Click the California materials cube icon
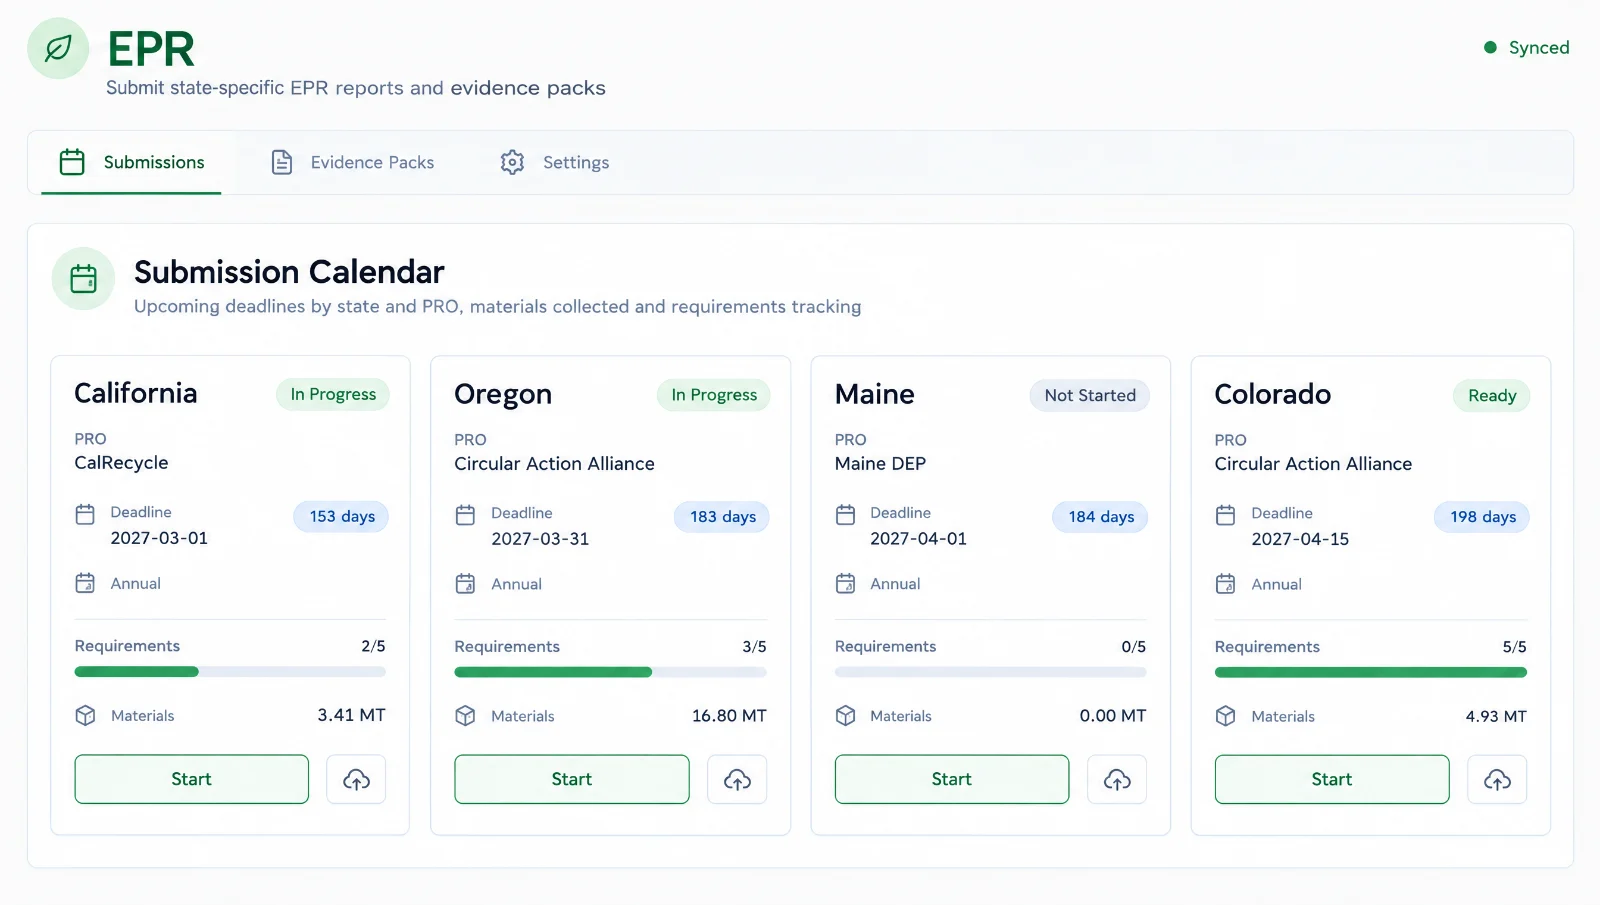 pos(85,715)
